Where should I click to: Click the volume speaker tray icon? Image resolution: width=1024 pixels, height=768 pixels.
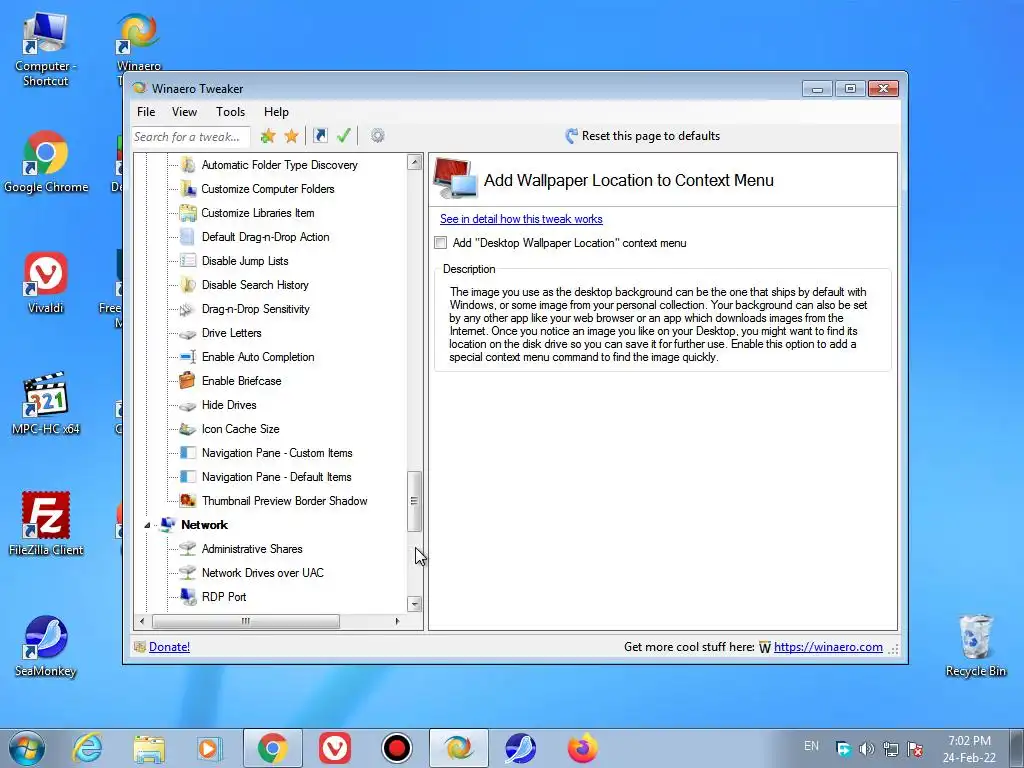867,749
